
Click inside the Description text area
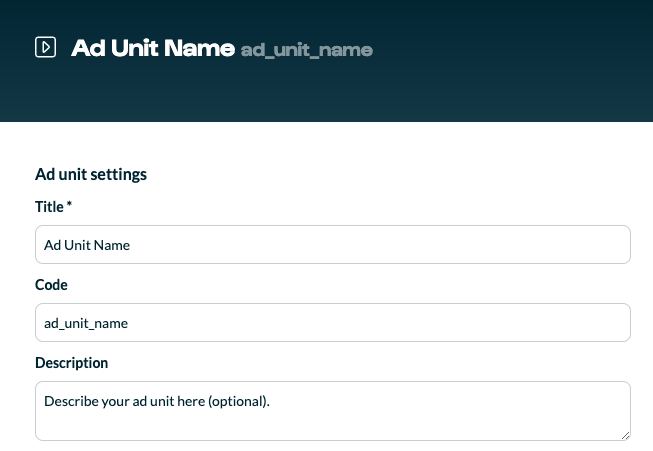coord(333,411)
